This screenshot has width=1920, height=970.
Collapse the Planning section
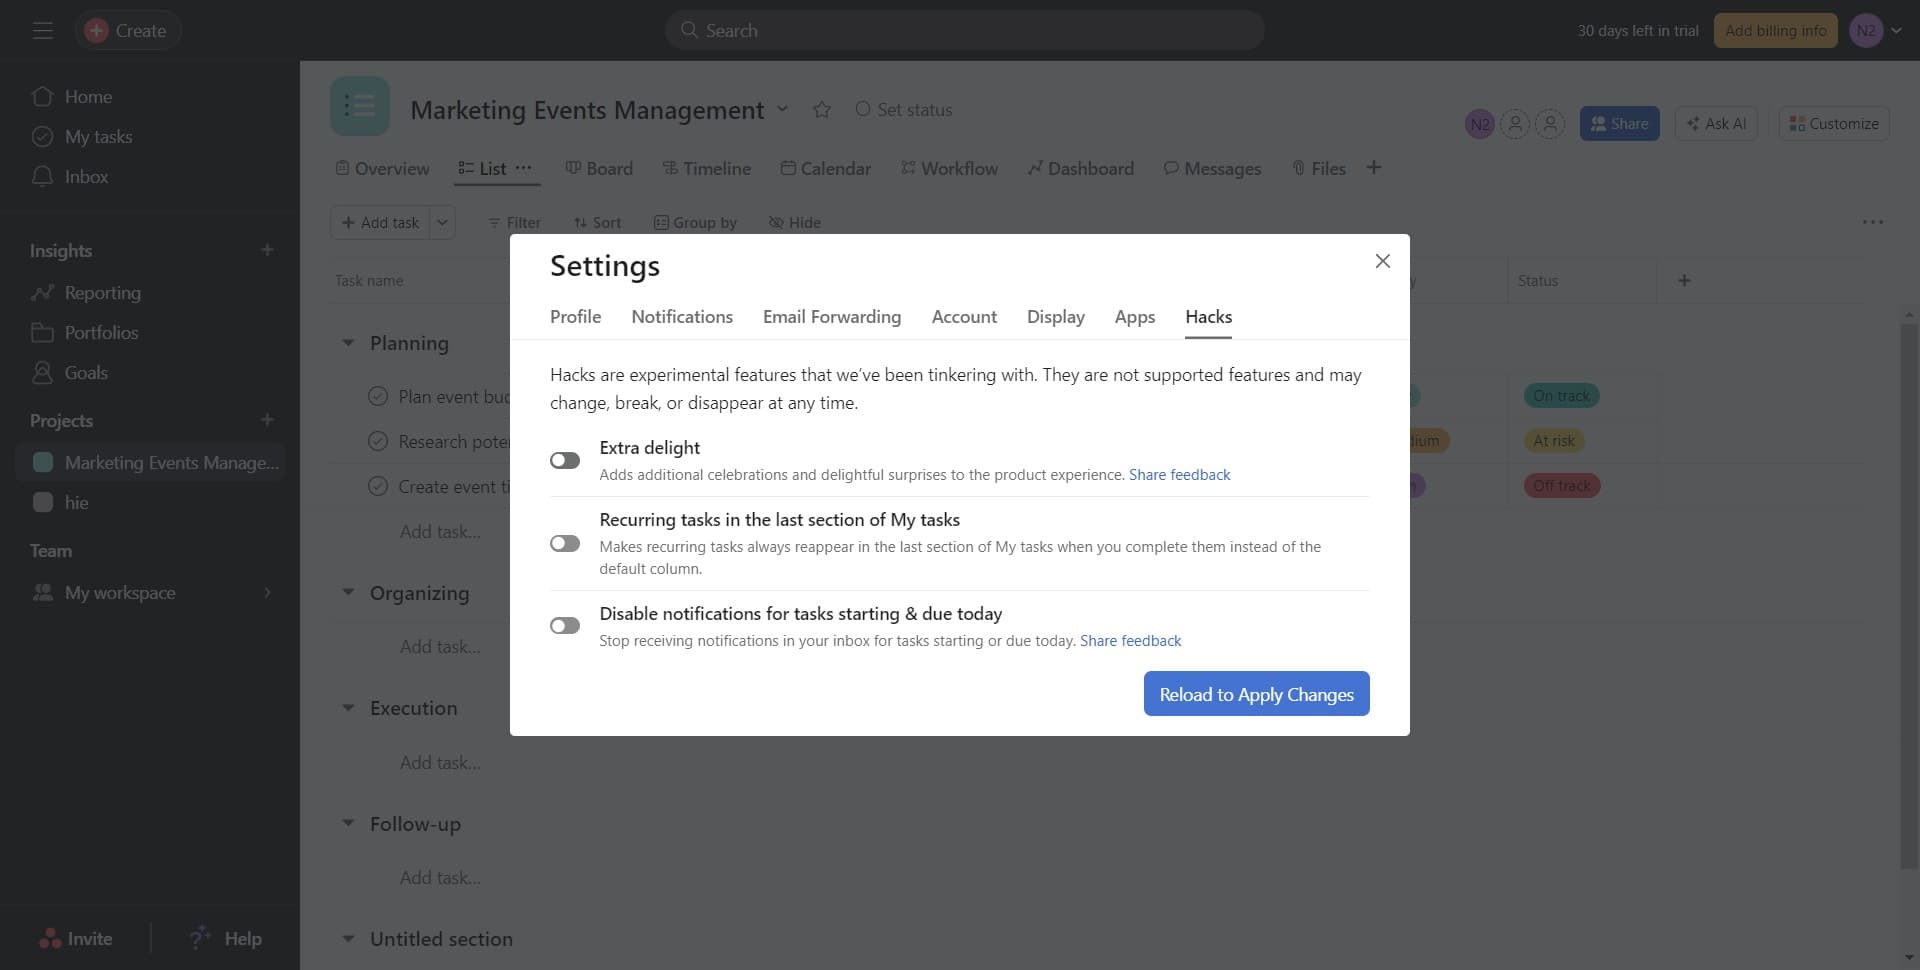pos(347,342)
